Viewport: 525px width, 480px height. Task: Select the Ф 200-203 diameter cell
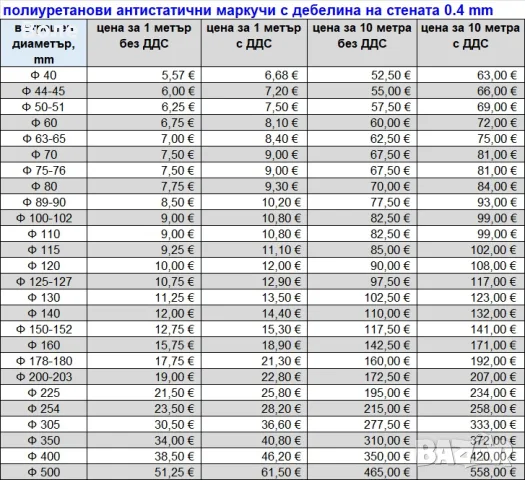click(44, 377)
